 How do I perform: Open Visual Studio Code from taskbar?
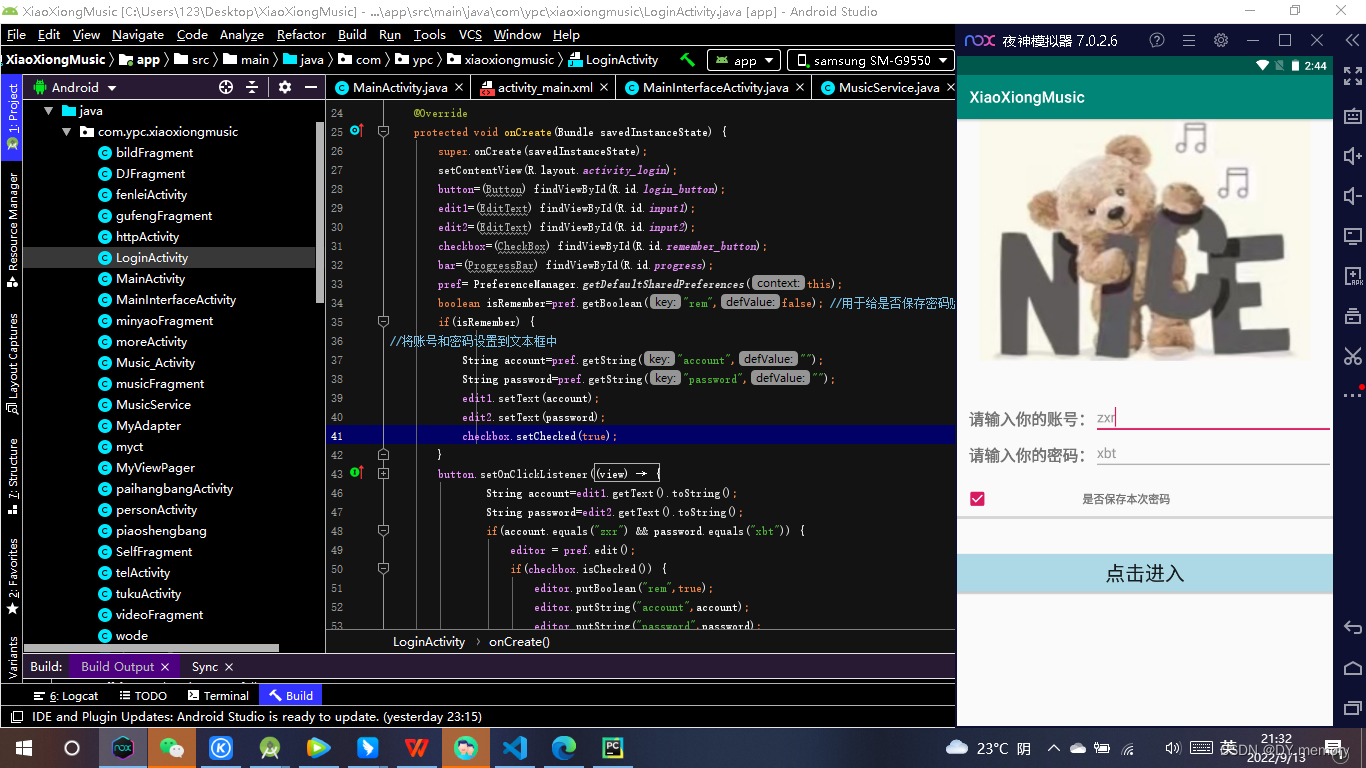[x=515, y=747]
